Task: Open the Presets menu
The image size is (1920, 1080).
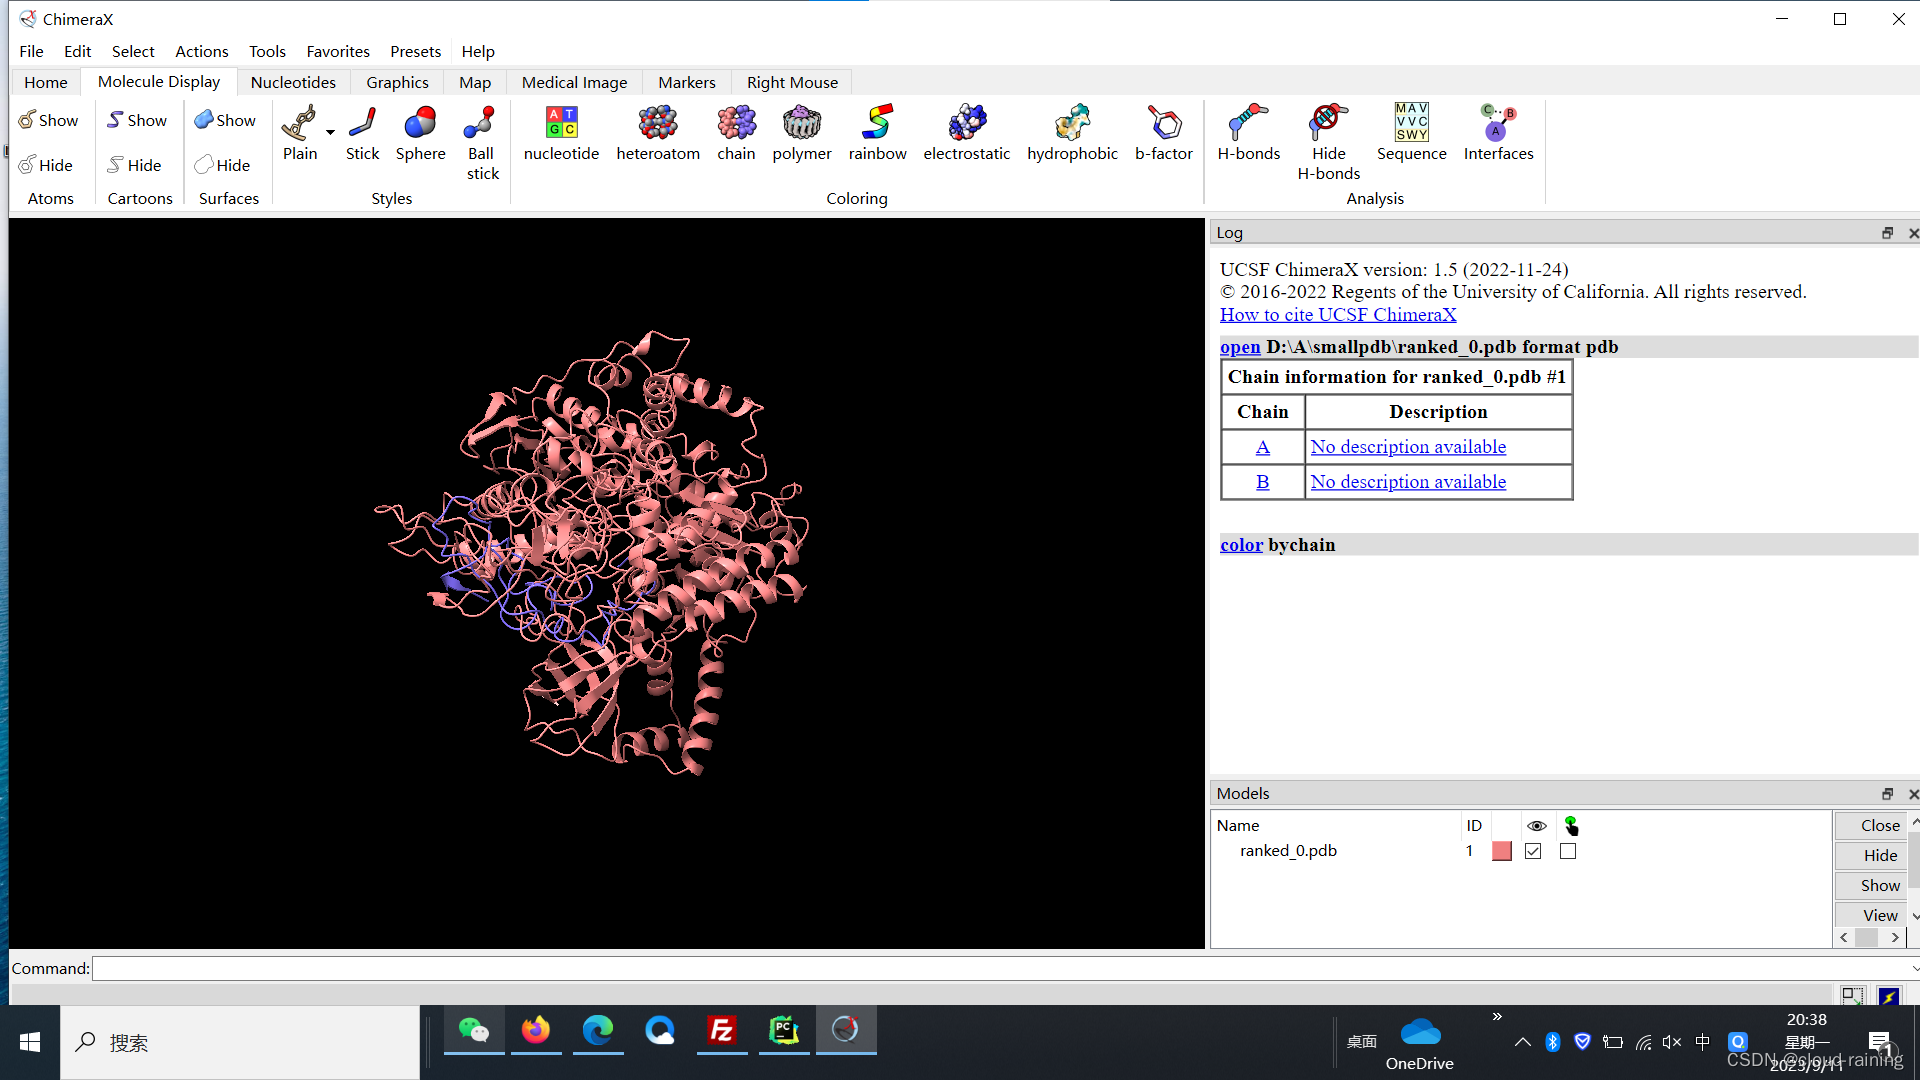Action: pos(415,51)
